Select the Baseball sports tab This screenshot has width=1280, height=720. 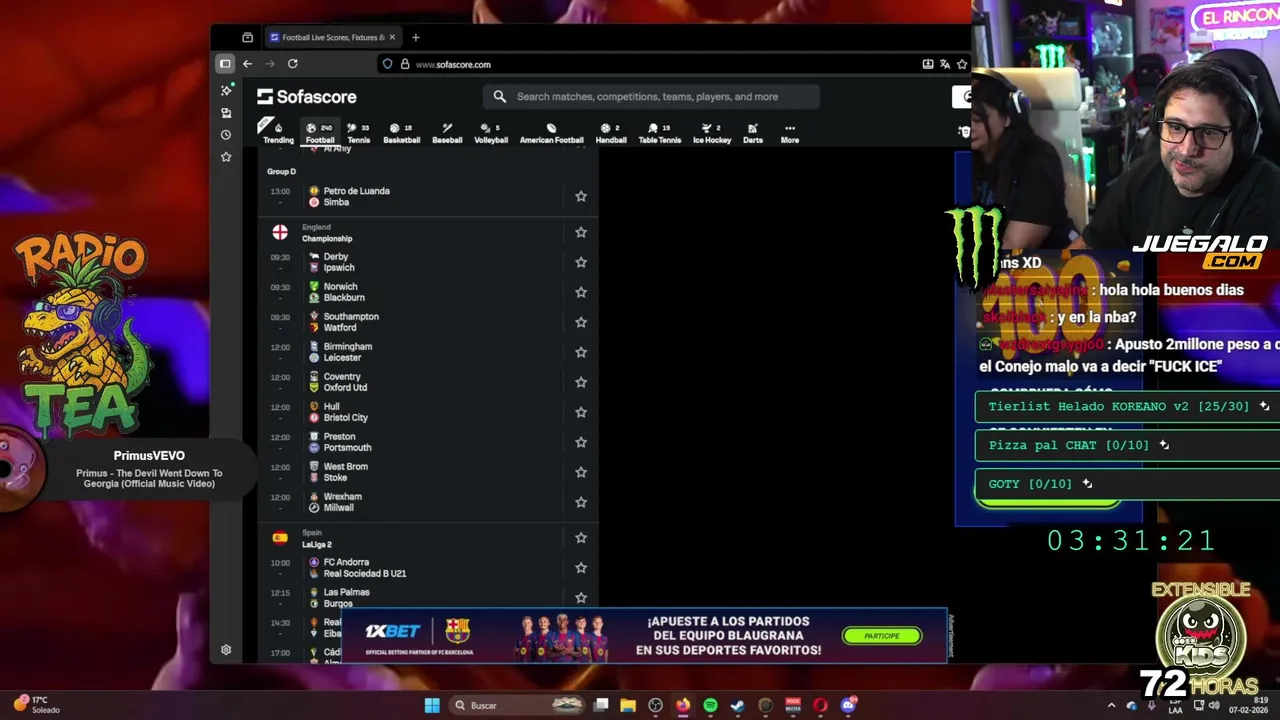(447, 133)
